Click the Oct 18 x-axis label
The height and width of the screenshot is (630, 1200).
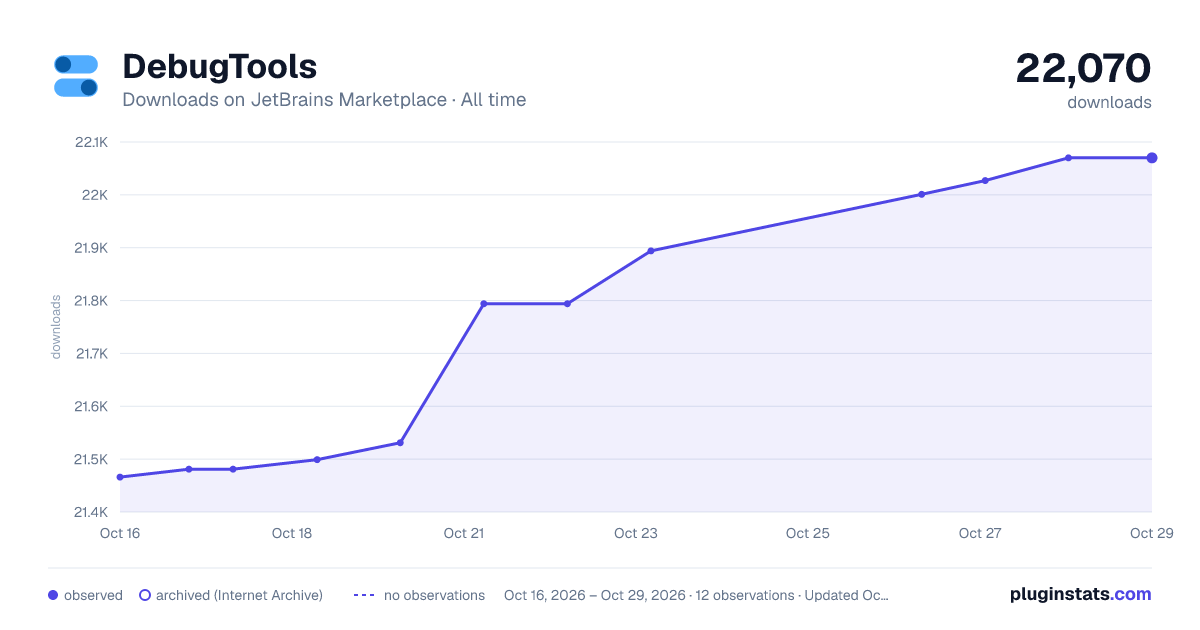[292, 533]
